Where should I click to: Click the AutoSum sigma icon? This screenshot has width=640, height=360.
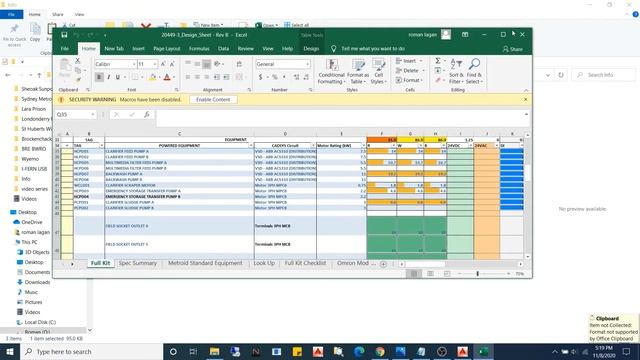pyautogui.click(x=438, y=61)
